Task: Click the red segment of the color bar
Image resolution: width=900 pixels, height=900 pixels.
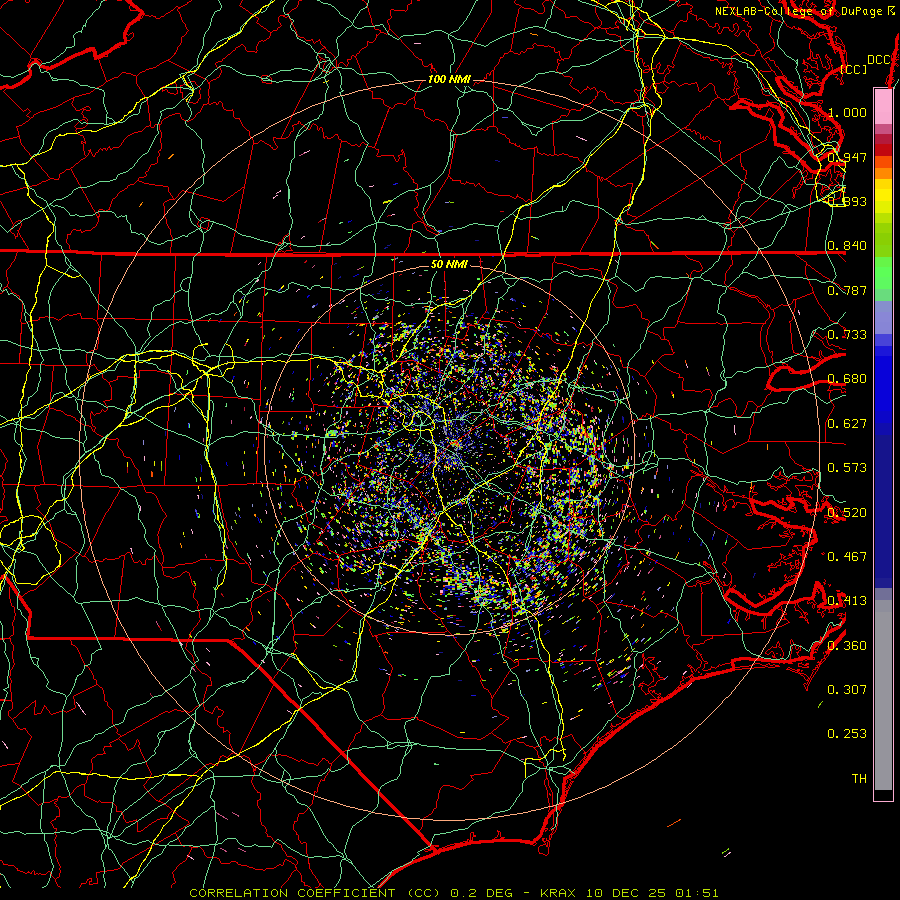Action: tap(883, 150)
